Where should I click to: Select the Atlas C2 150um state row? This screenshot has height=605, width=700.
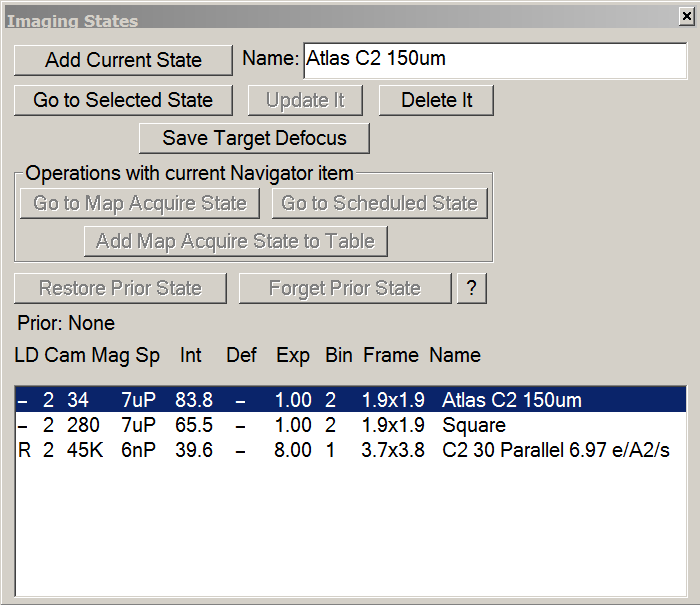pos(350,400)
